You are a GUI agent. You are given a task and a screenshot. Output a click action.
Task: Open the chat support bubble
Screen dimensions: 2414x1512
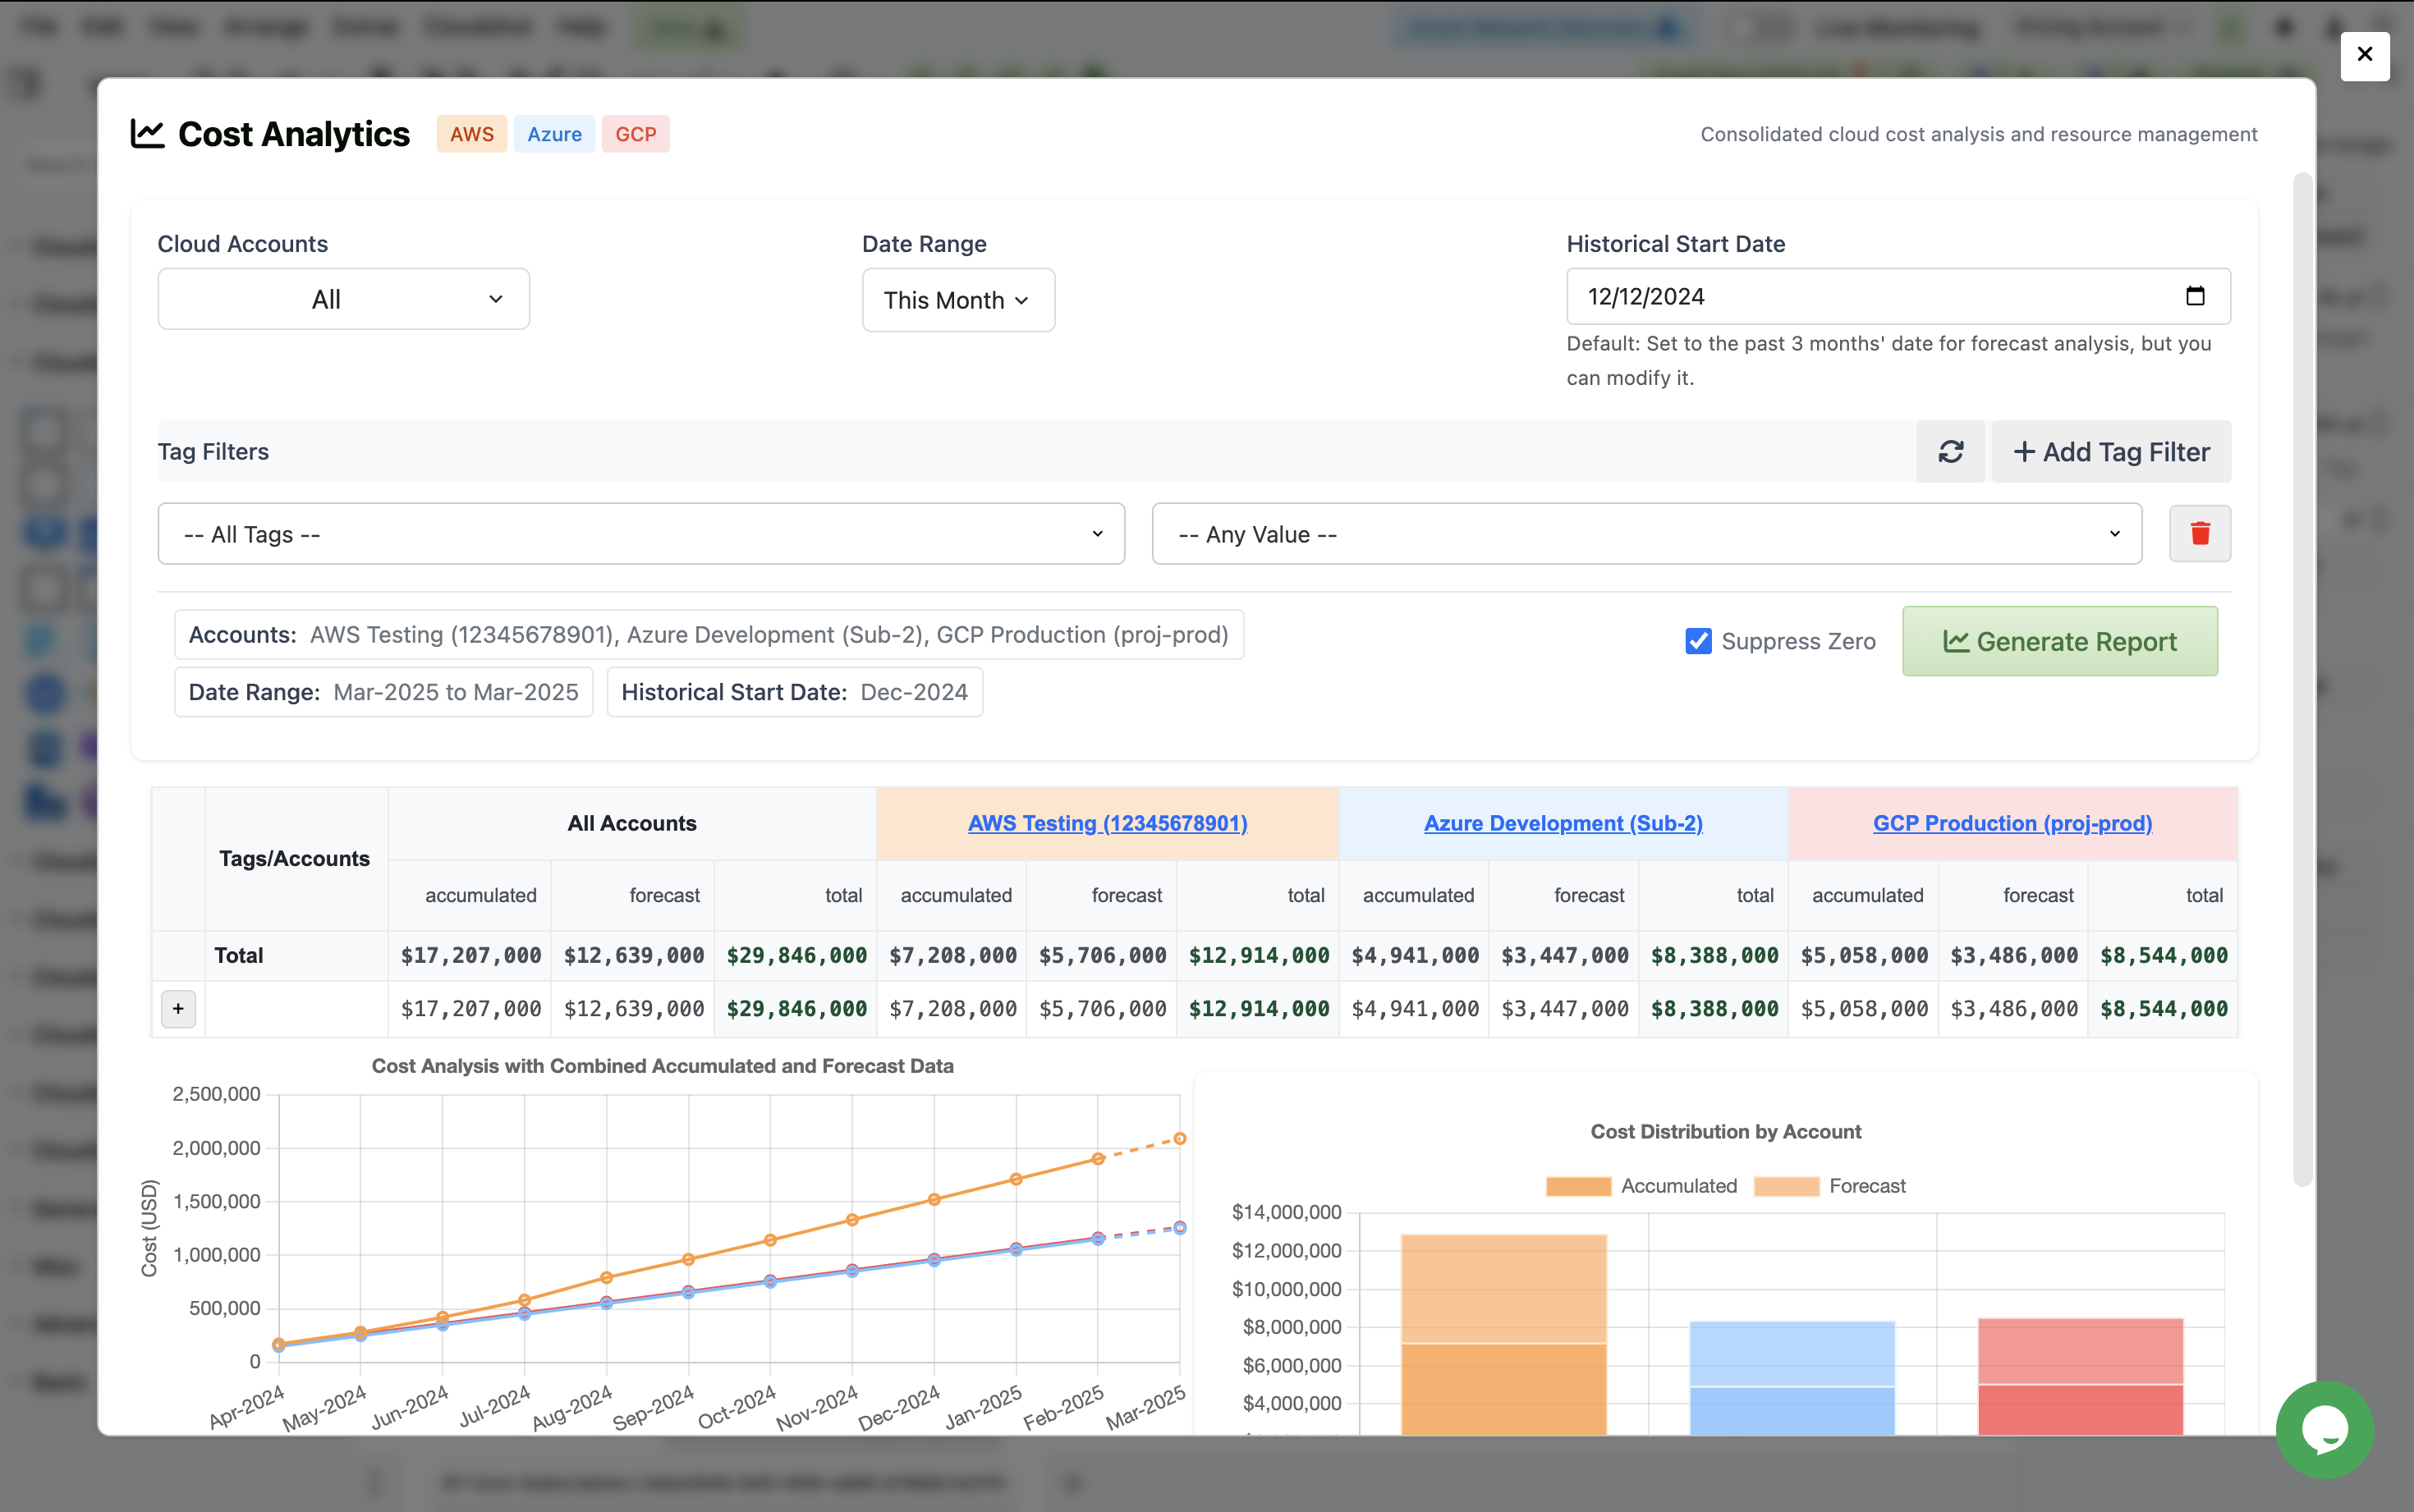(2324, 1429)
